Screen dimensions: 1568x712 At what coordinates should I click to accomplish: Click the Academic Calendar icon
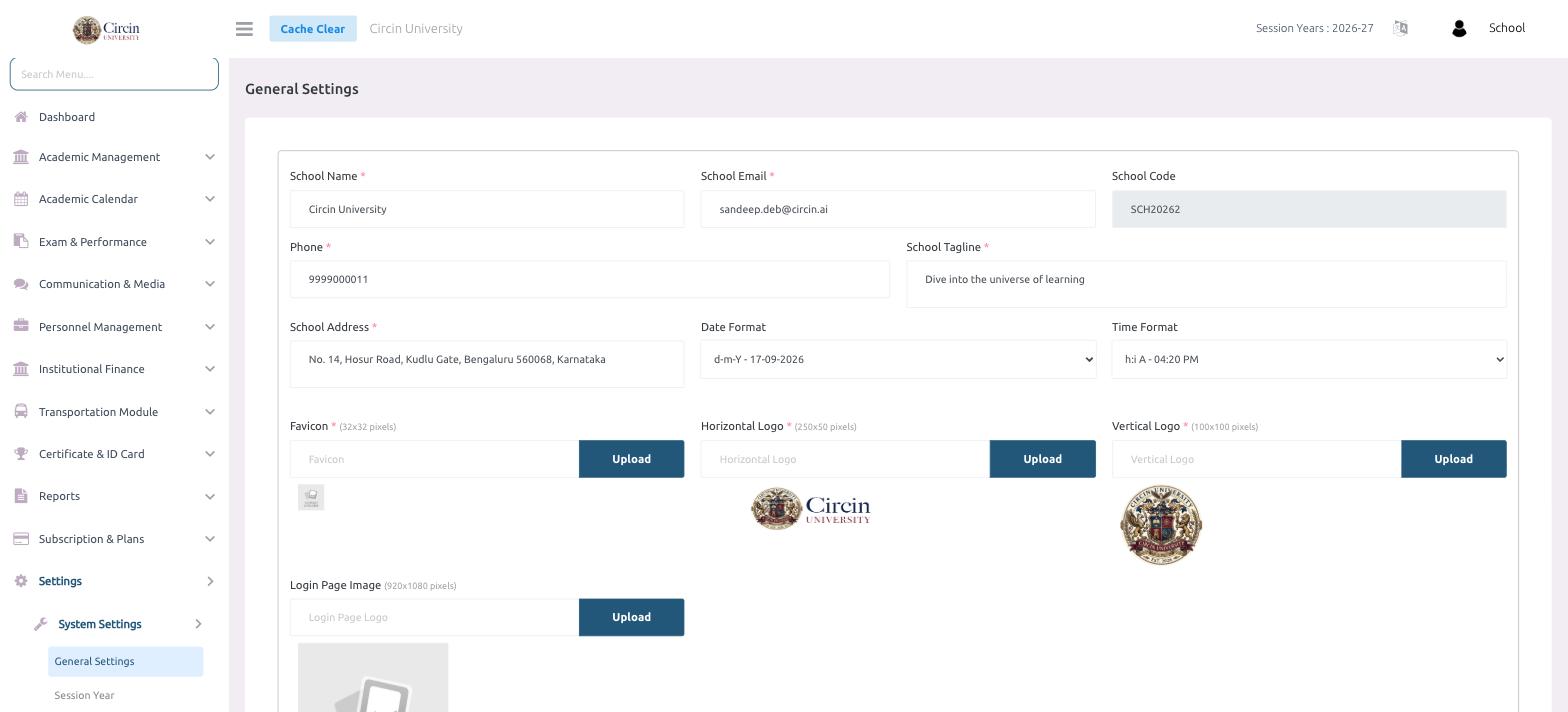(x=21, y=199)
